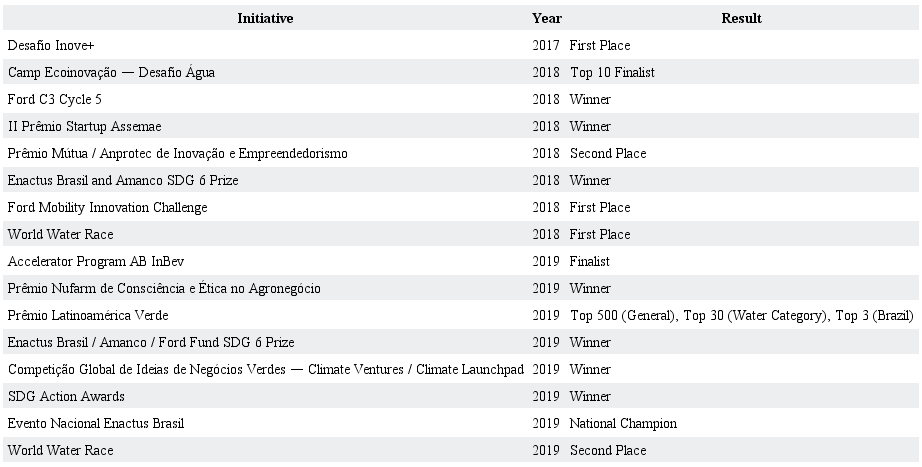Select Prêmio Mútua / Anprotec initiative cell
Viewport: 922px width, 467px height.
pos(177,153)
